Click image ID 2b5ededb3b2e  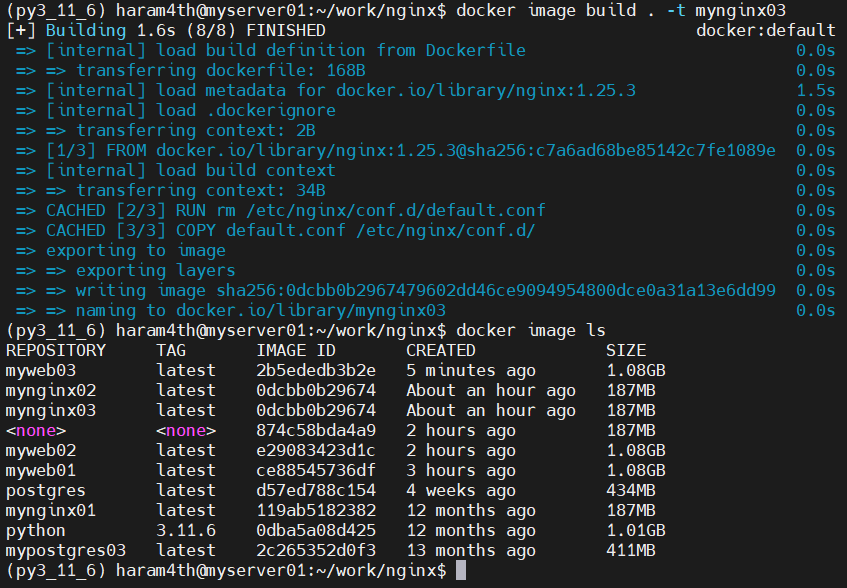click(x=316, y=370)
